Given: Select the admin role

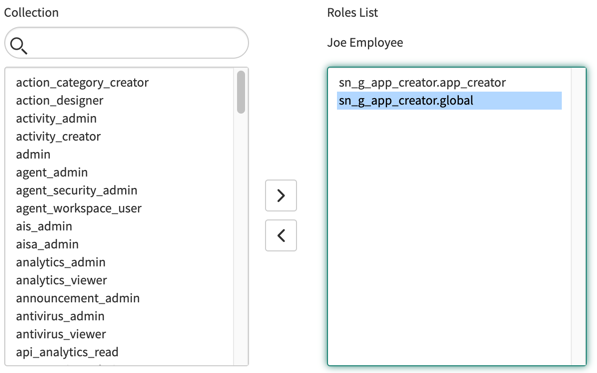Looking at the screenshot, I should pos(33,154).
